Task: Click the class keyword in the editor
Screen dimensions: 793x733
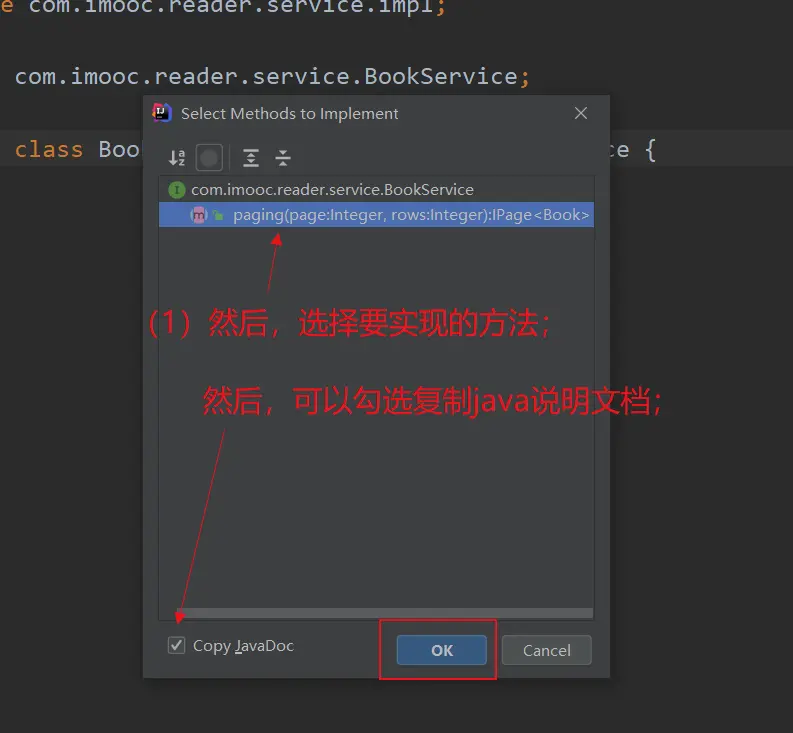Action: tap(49, 150)
